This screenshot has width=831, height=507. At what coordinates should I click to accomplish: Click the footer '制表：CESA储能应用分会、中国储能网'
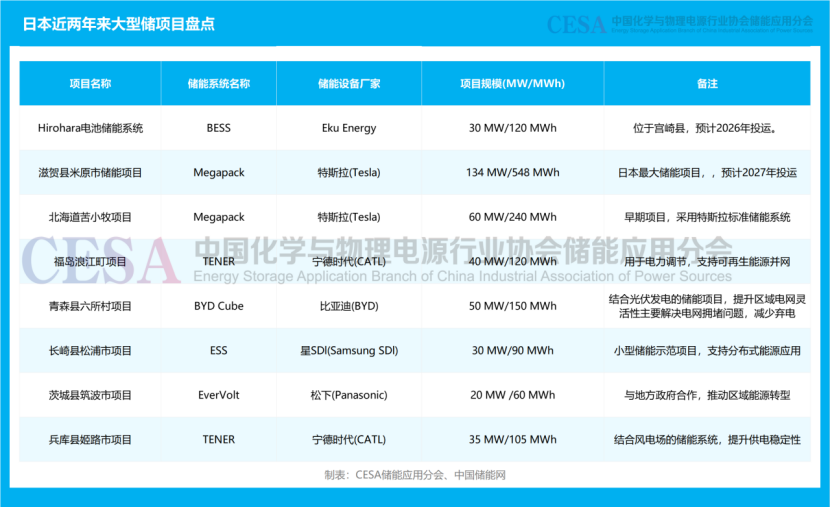[x=415, y=475]
